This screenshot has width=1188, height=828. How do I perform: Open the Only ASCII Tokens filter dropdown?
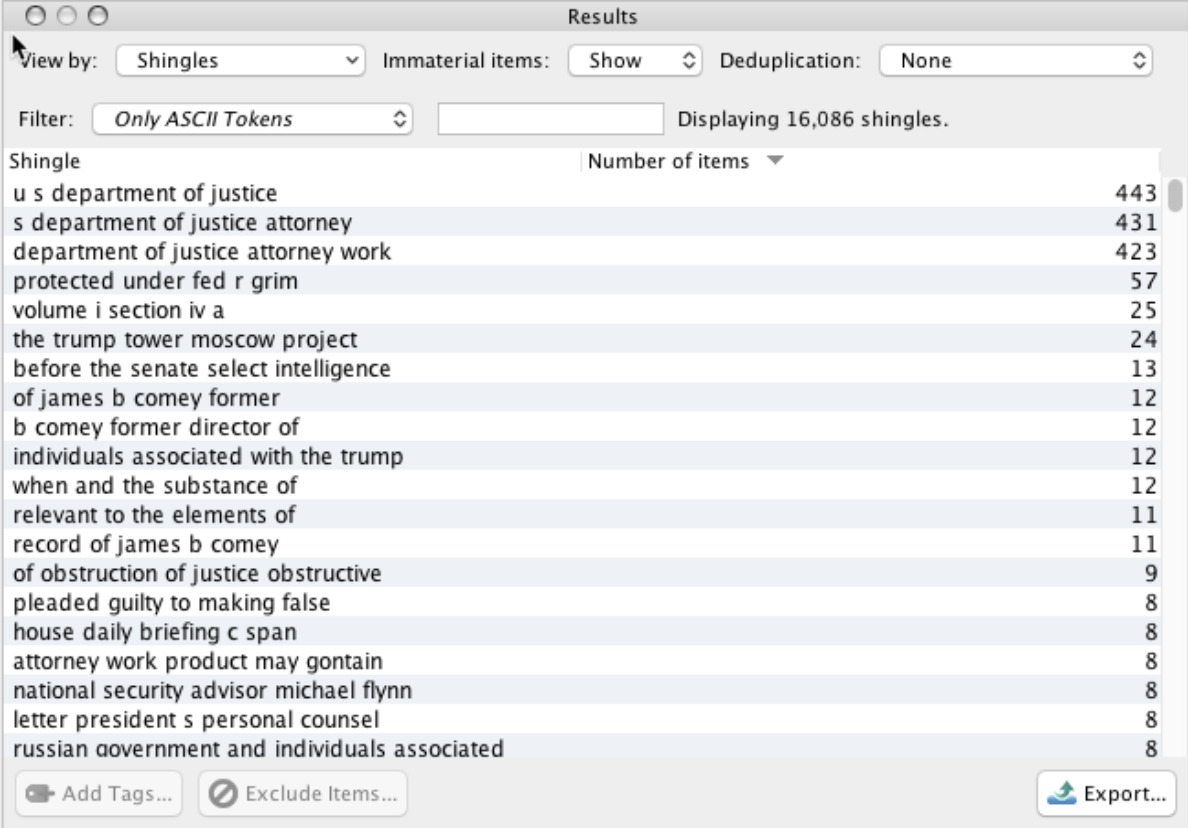[x=252, y=119]
